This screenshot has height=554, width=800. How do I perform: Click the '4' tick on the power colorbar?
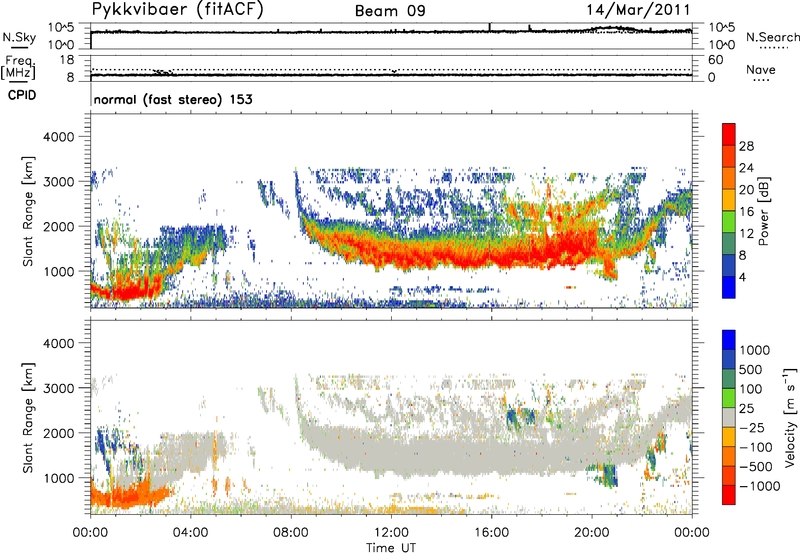pos(742,277)
